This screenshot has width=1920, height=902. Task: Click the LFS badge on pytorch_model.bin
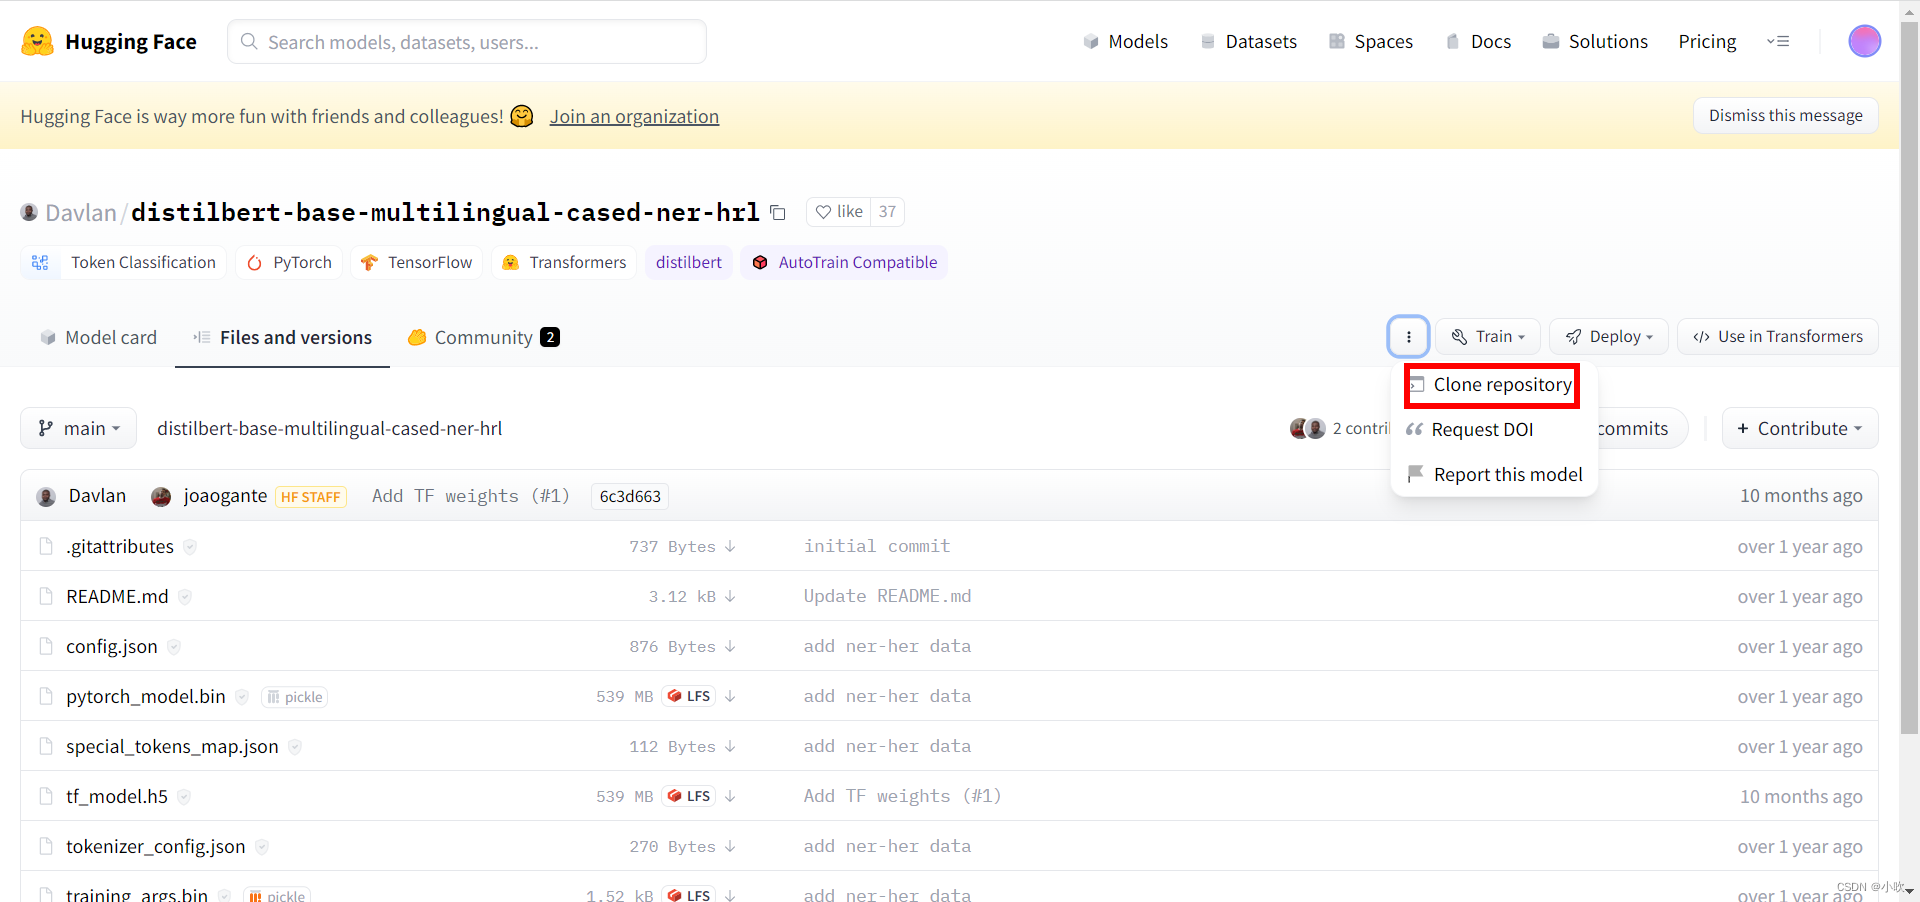688,696
